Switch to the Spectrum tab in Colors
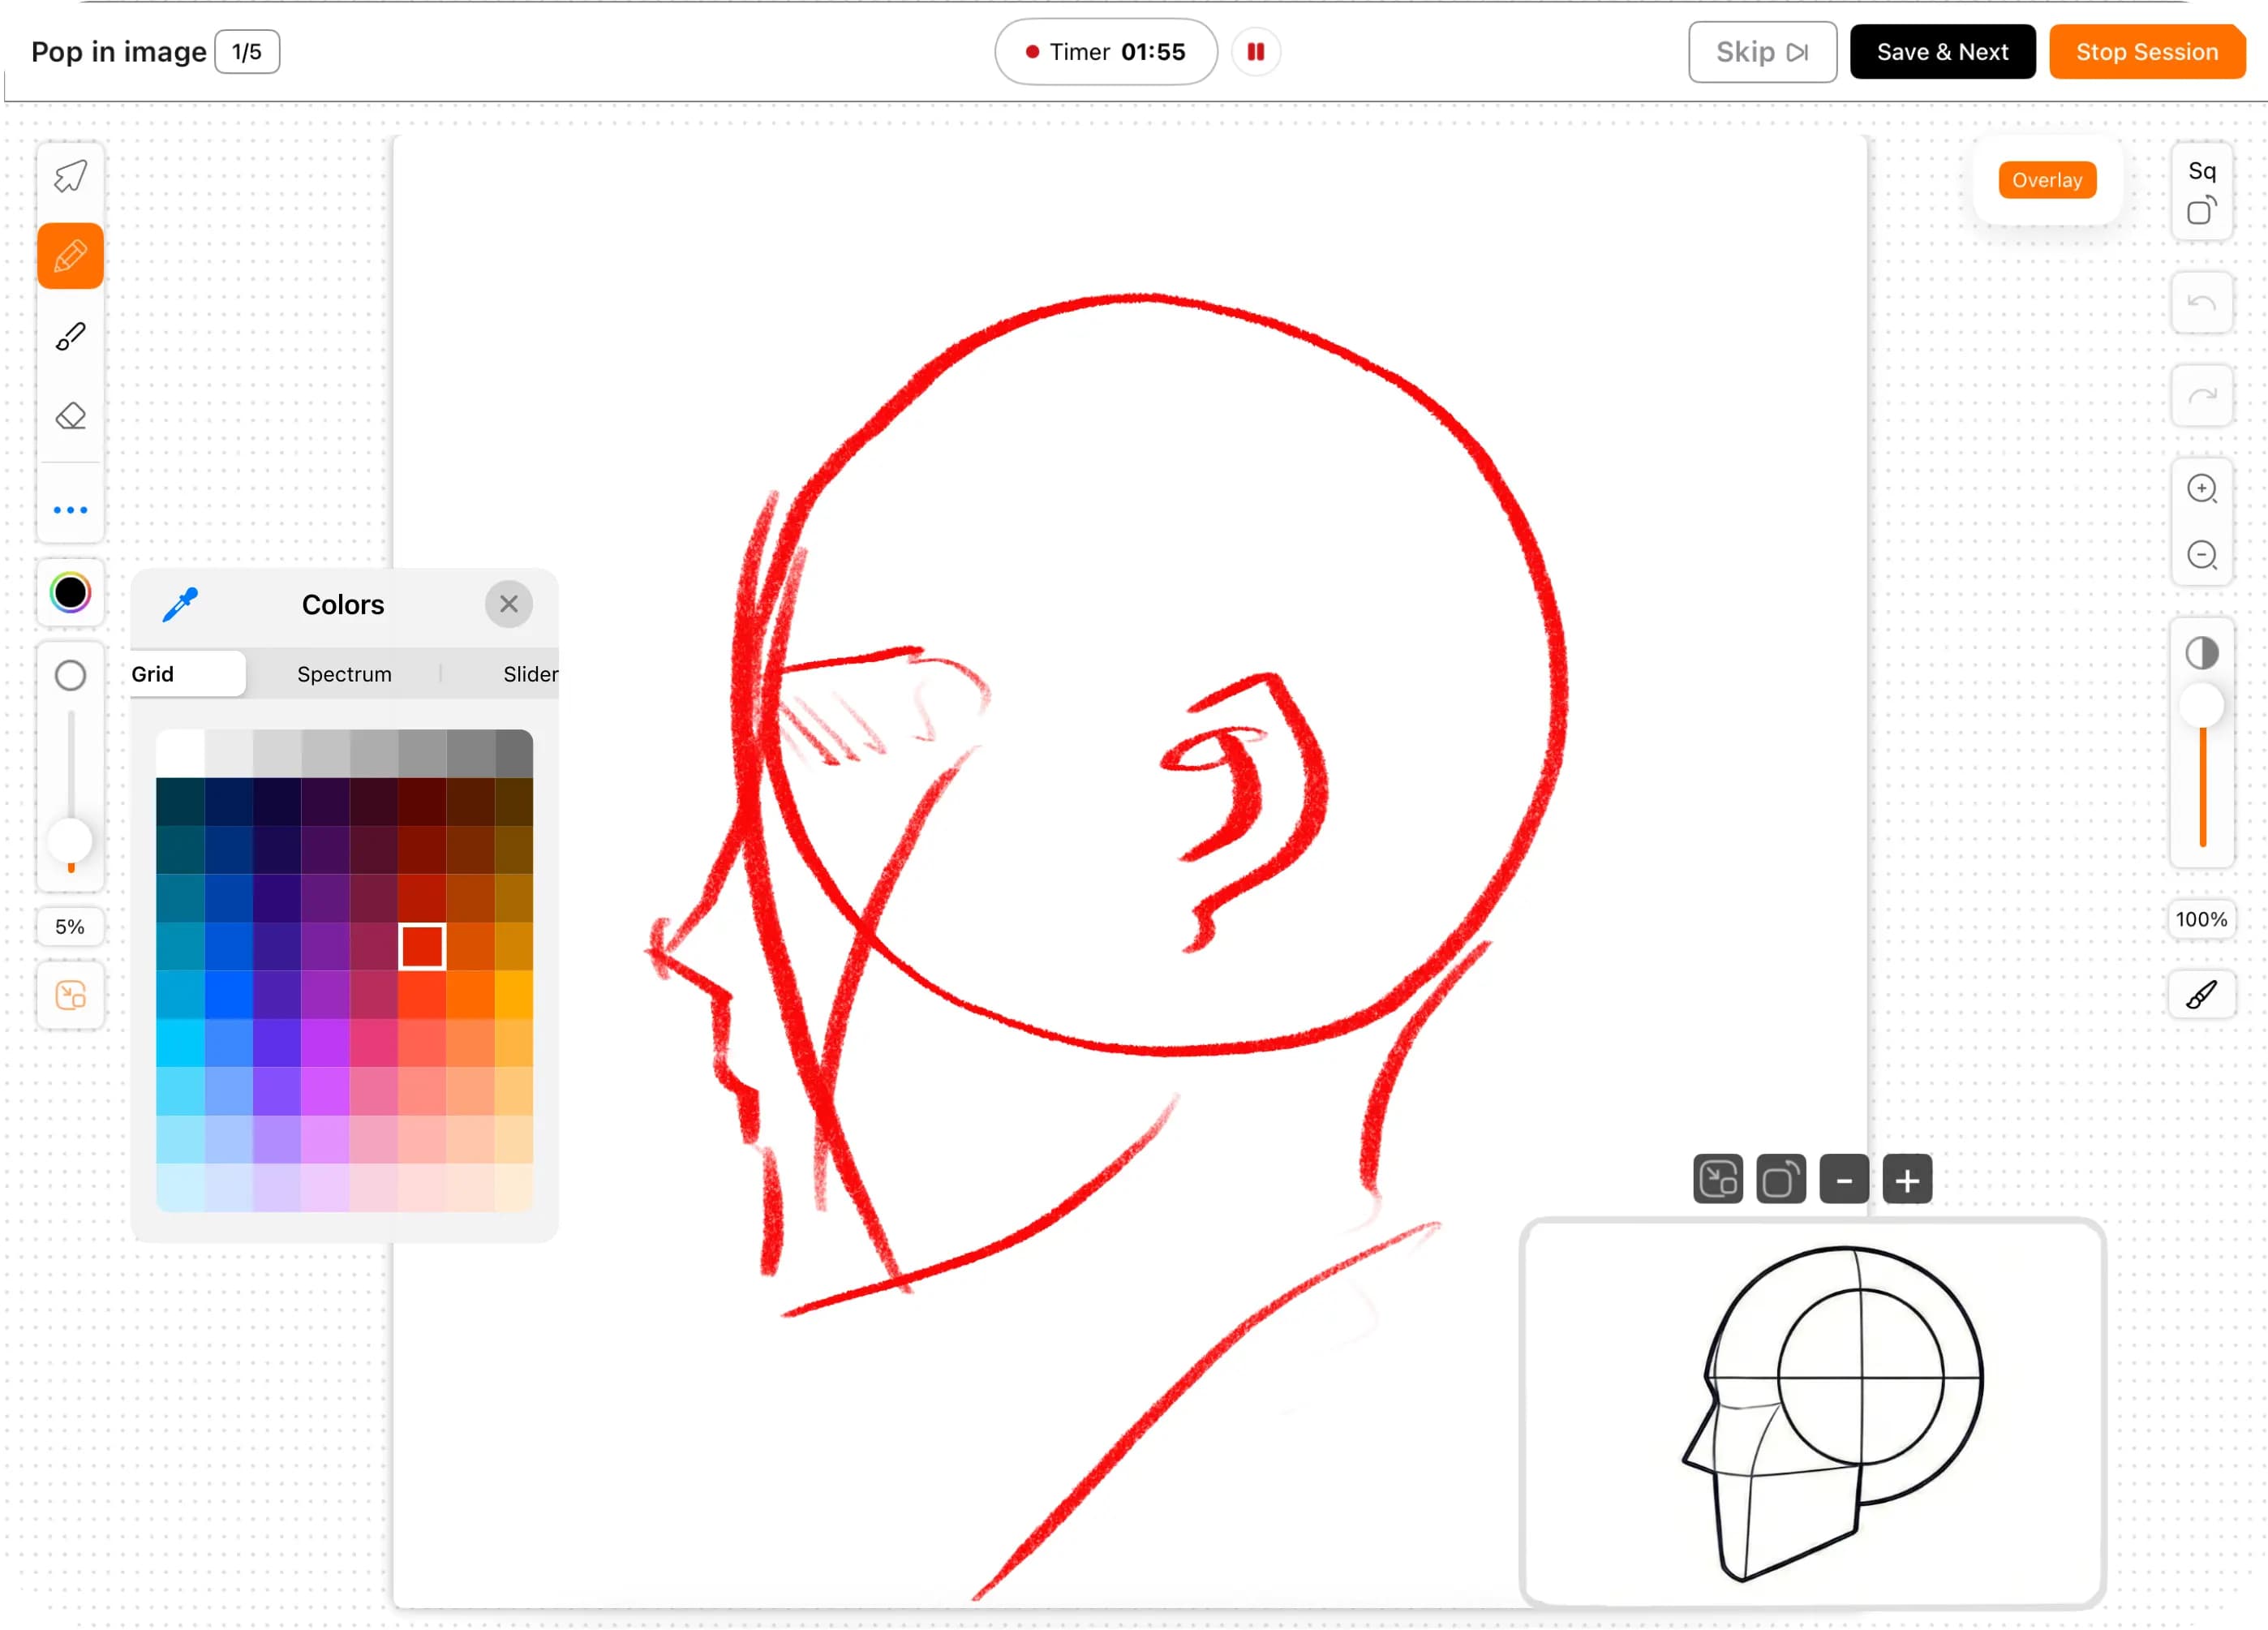Screen dimensions: 2268x1630 [343, 673]
